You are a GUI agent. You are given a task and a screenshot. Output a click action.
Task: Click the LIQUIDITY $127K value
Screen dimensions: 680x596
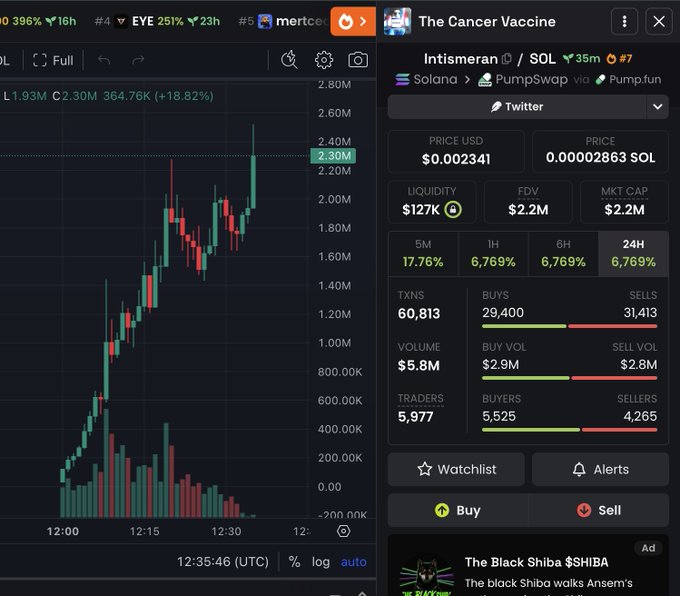pos(421,210)
